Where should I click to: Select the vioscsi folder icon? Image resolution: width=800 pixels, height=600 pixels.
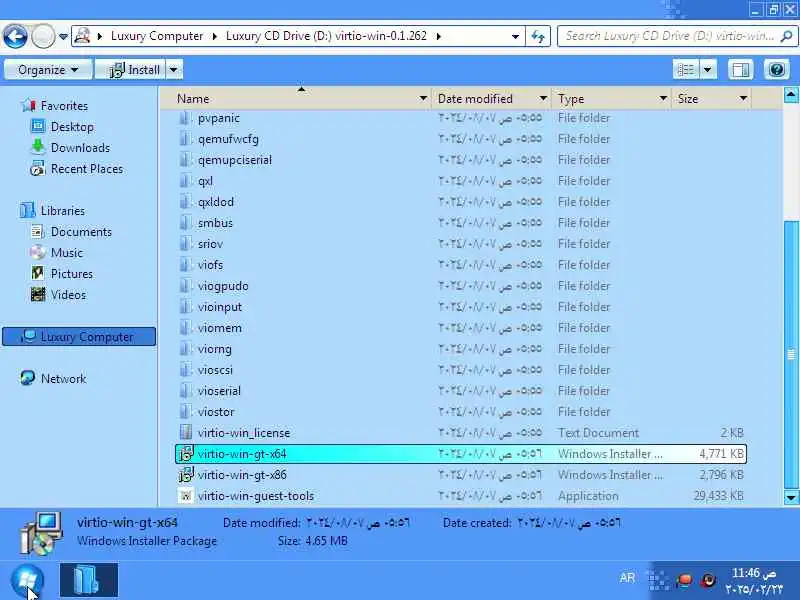tap(186, 369)
